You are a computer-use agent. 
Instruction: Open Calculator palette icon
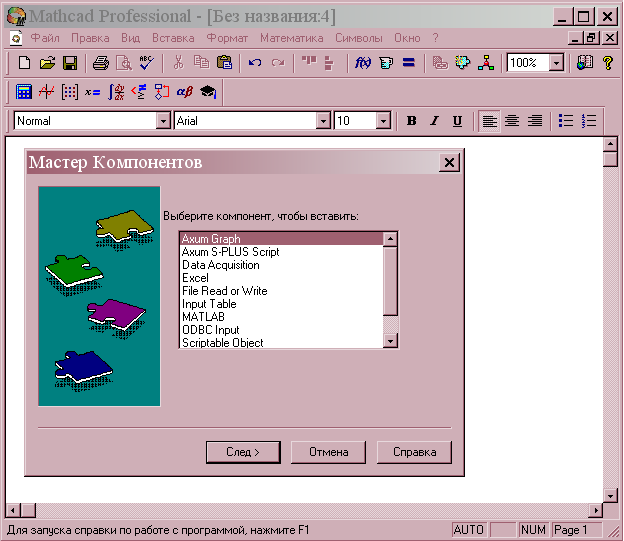coord(24,92)
